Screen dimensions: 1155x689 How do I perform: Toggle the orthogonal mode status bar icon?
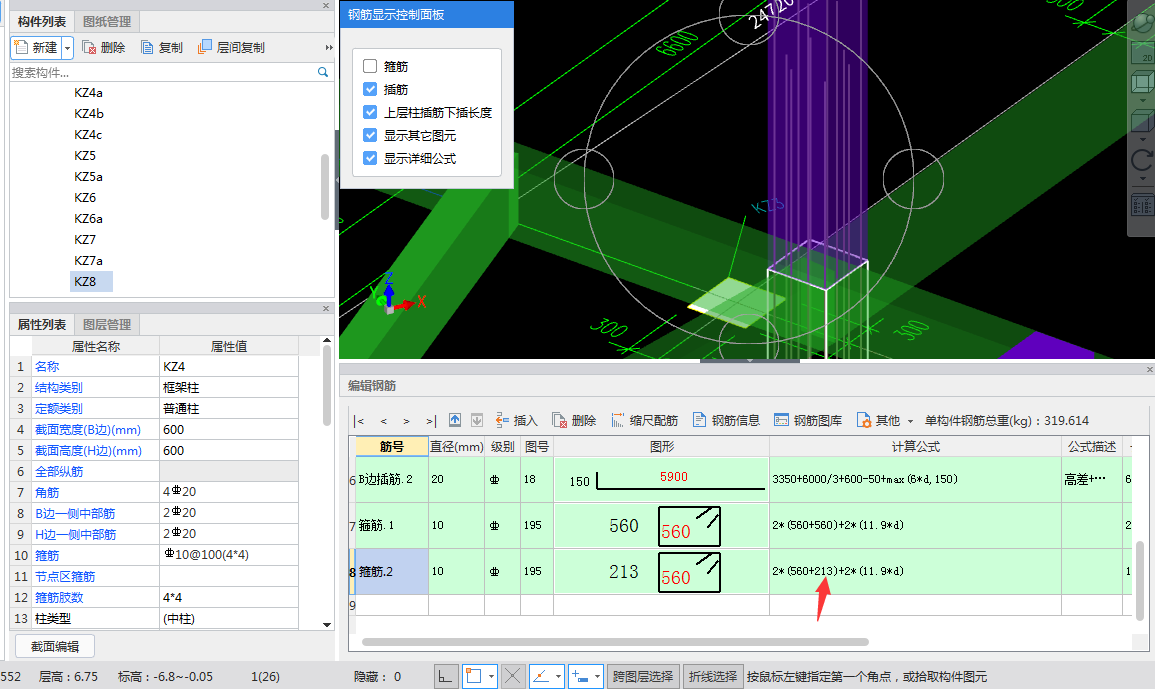pos(446,676)
